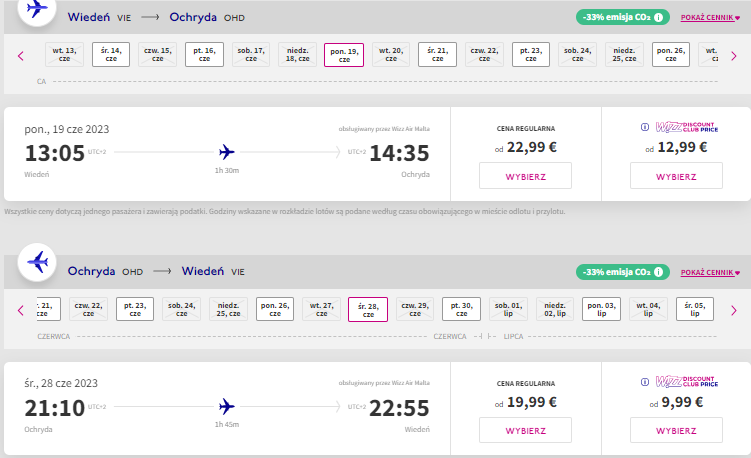Select return regular fare 19,99 € Wybierz
This screenshot has height=458, width=751.
(x=525, y=430)
